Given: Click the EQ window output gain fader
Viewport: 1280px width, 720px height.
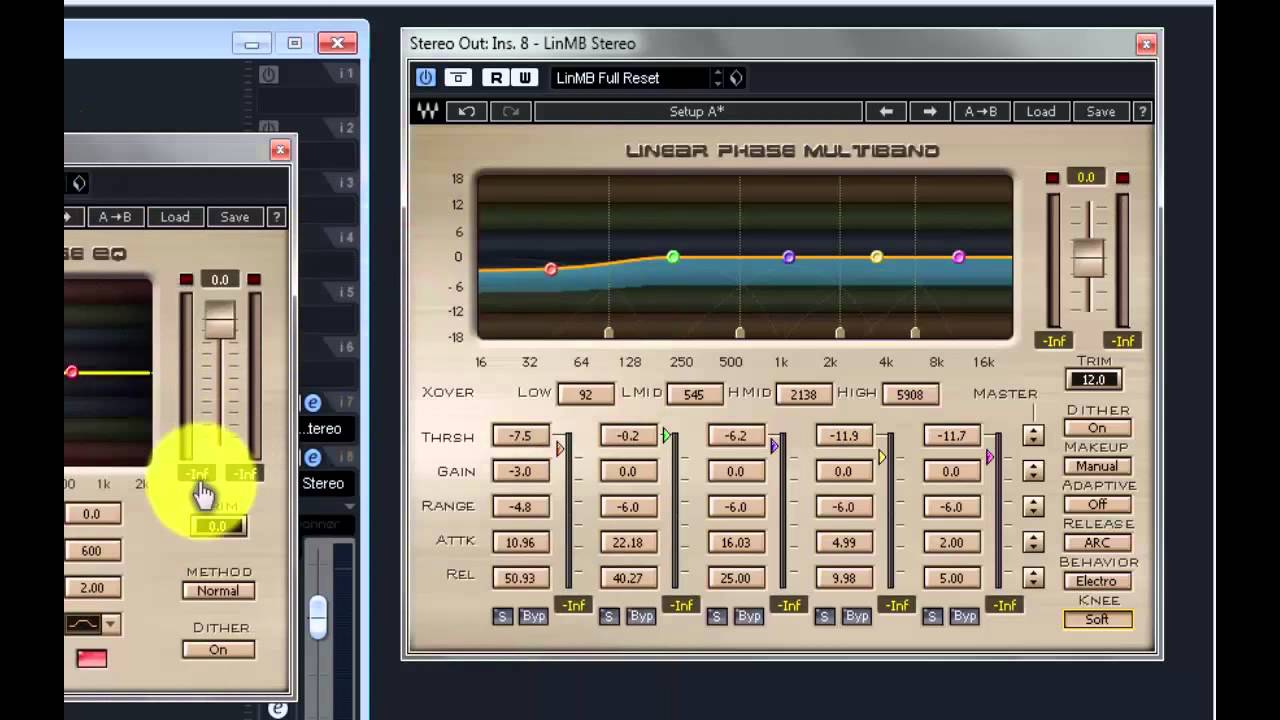Looking at the screenshot, I should click(220, 319).
